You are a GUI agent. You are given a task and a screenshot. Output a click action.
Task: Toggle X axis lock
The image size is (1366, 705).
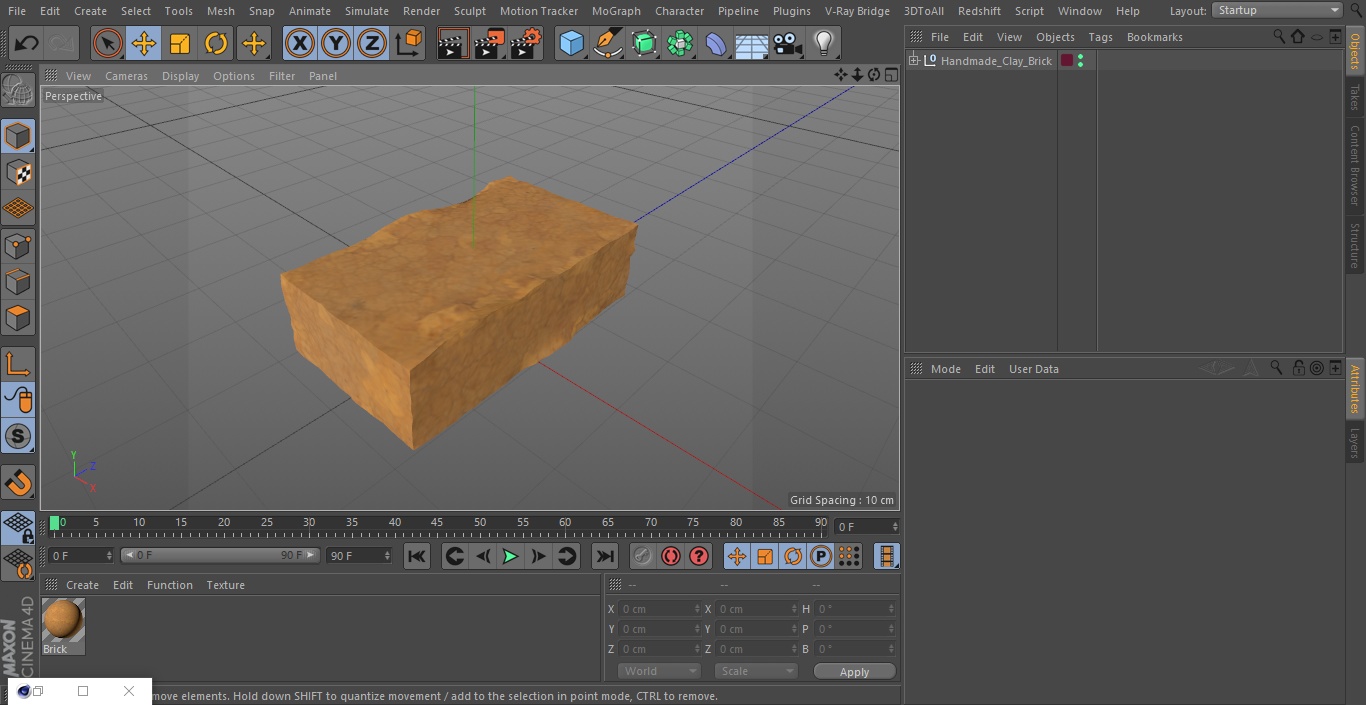pyautogui.click(x=299, y=44)
